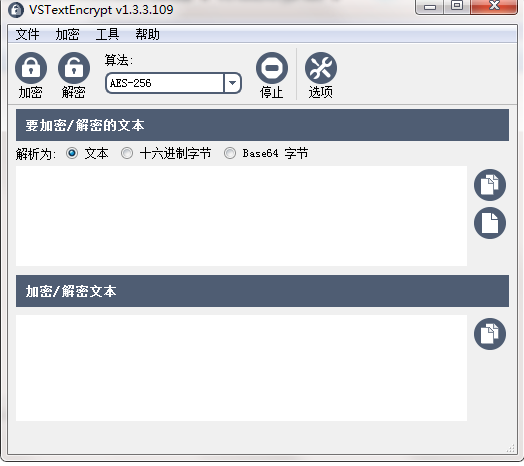Click the 解密 open-padlock icon
The height and width of the screenshot is (466, 524).
tap(74, 68)
